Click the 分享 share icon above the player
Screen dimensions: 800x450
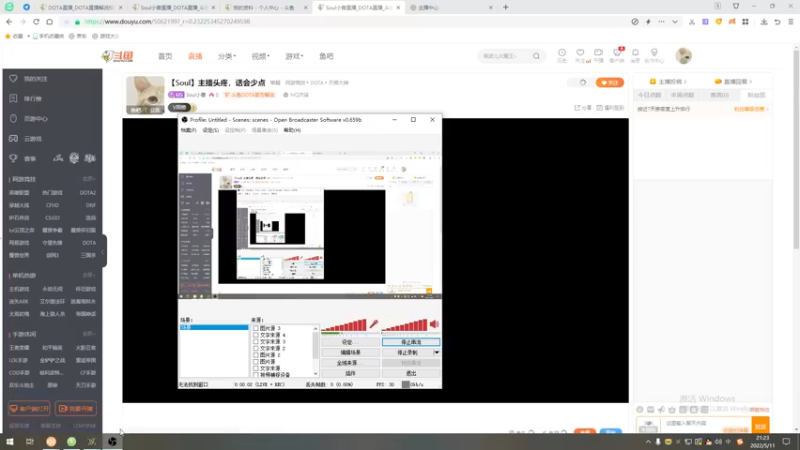(577, 108)
